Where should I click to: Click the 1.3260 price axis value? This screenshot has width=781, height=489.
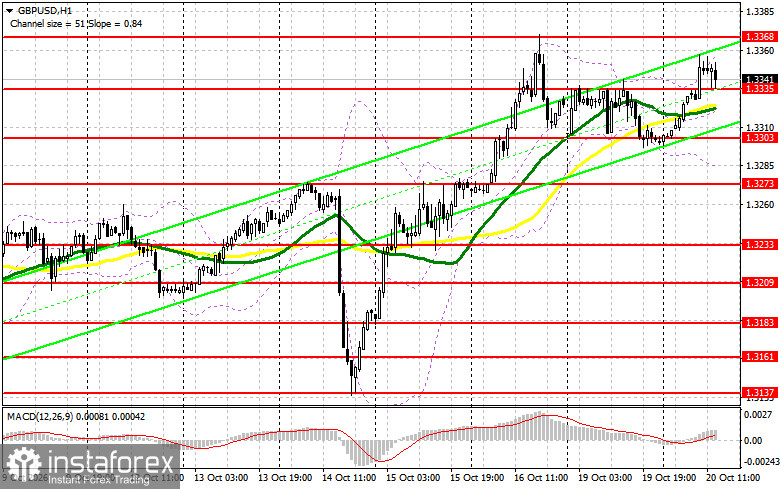coord(760,204)
